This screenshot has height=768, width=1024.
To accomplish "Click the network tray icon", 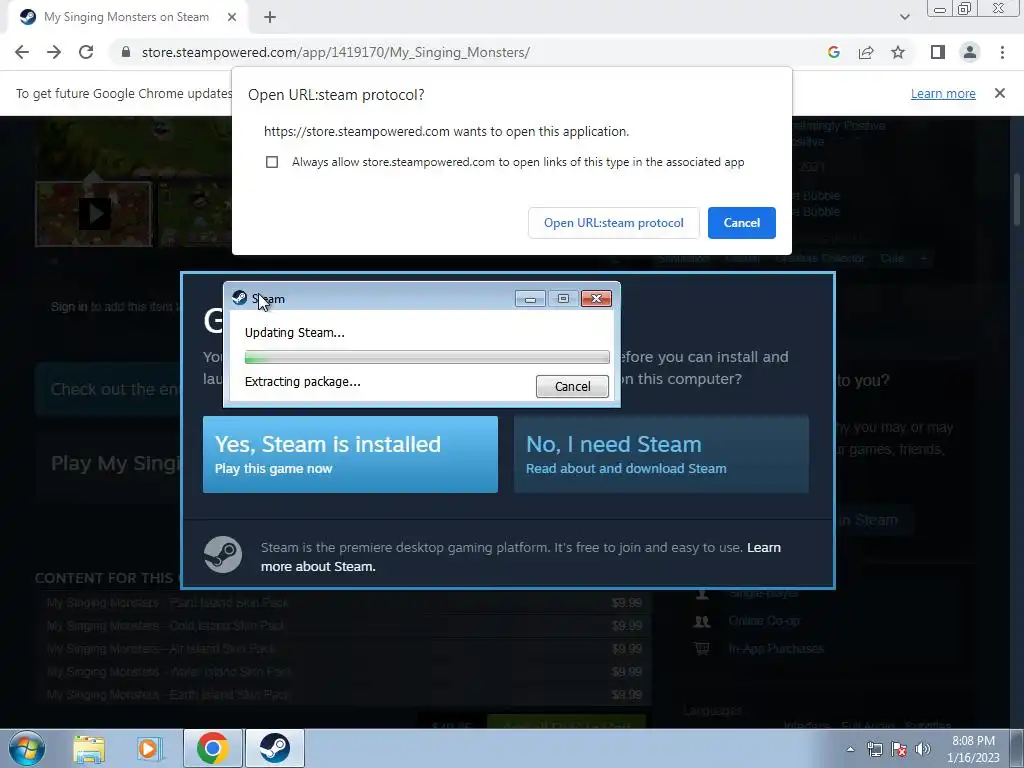I will point(874,749).
